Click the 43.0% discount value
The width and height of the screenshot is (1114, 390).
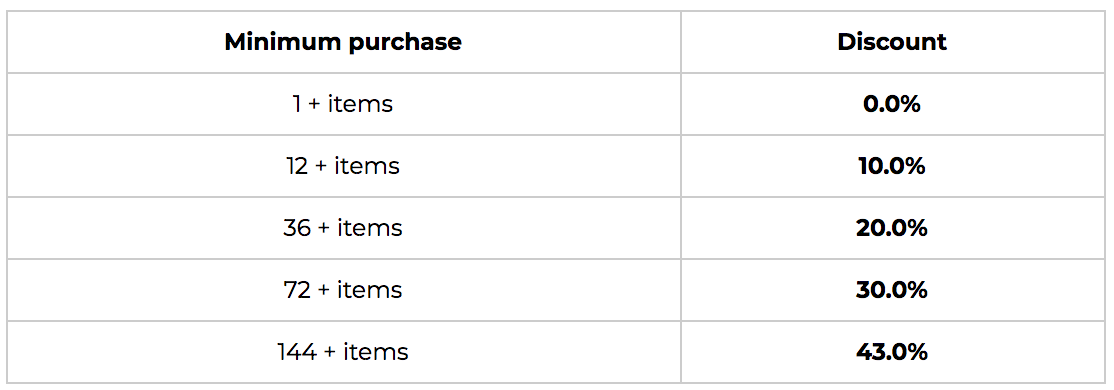[x=892, y=352]
